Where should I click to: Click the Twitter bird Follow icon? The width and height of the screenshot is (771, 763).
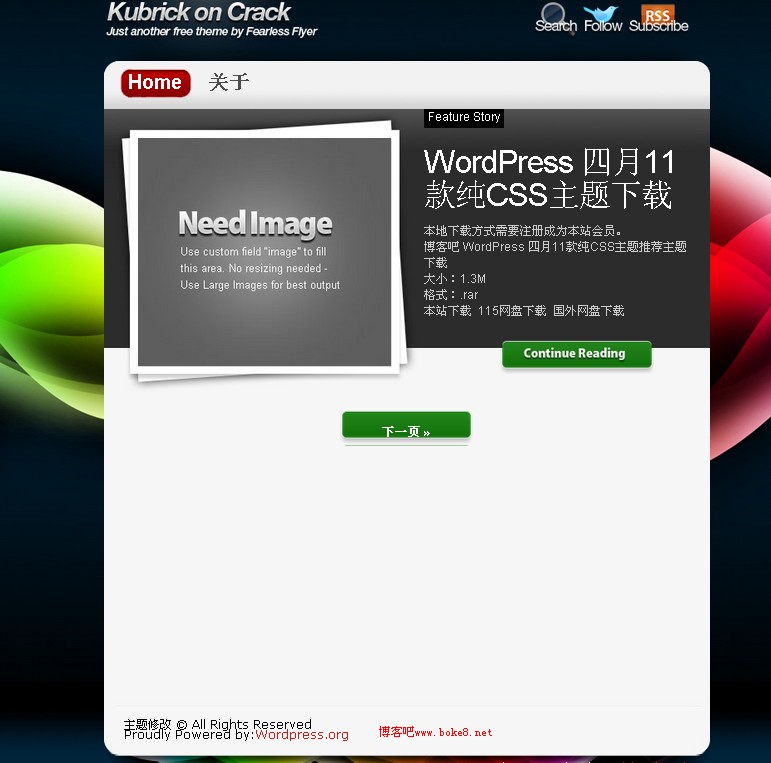(x=602, y=18)
